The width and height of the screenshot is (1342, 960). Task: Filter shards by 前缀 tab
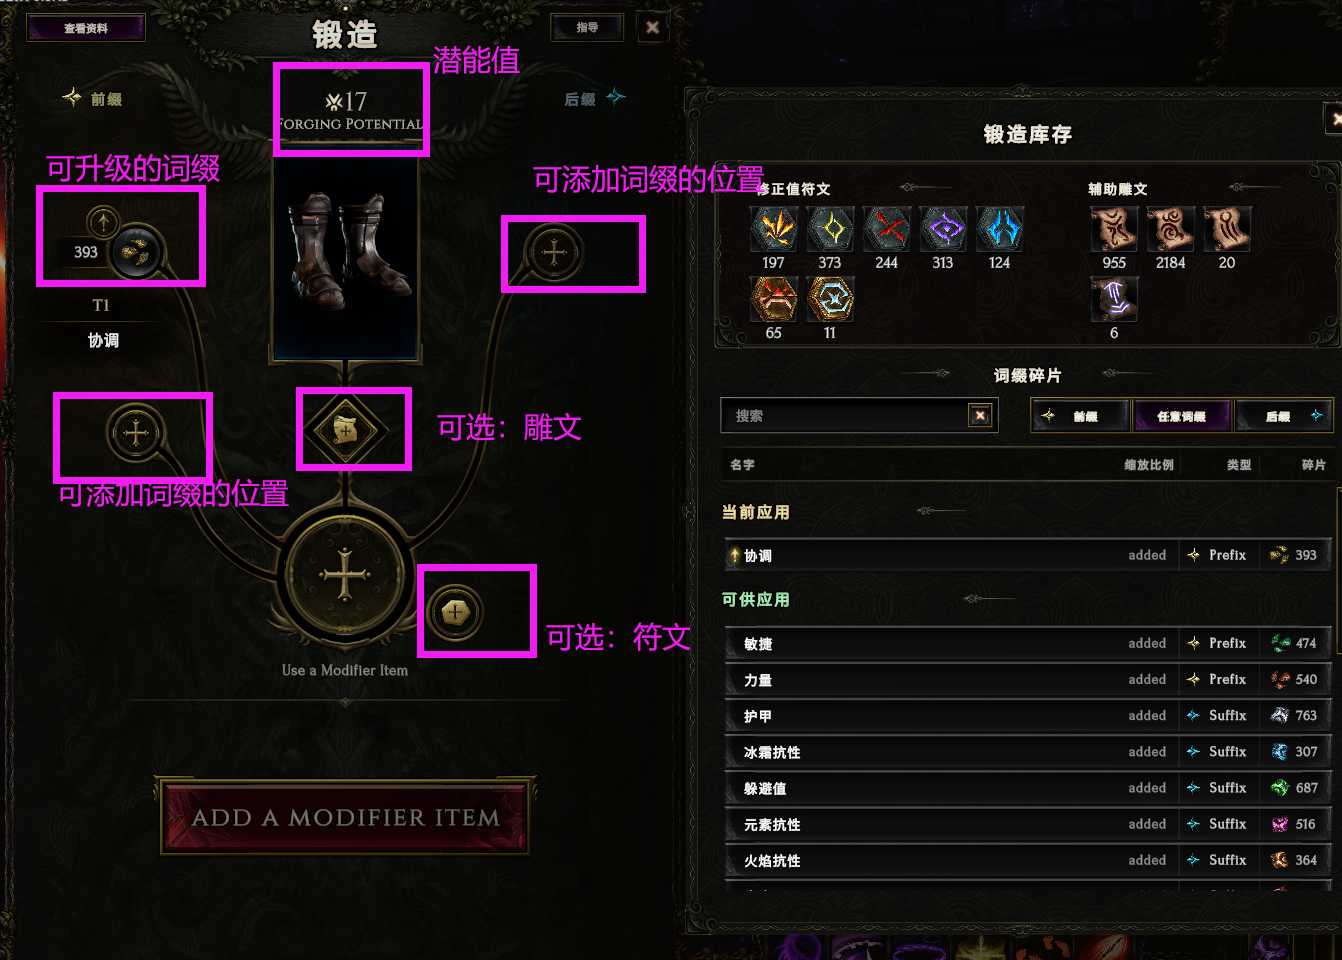(x=1080, y=416)
